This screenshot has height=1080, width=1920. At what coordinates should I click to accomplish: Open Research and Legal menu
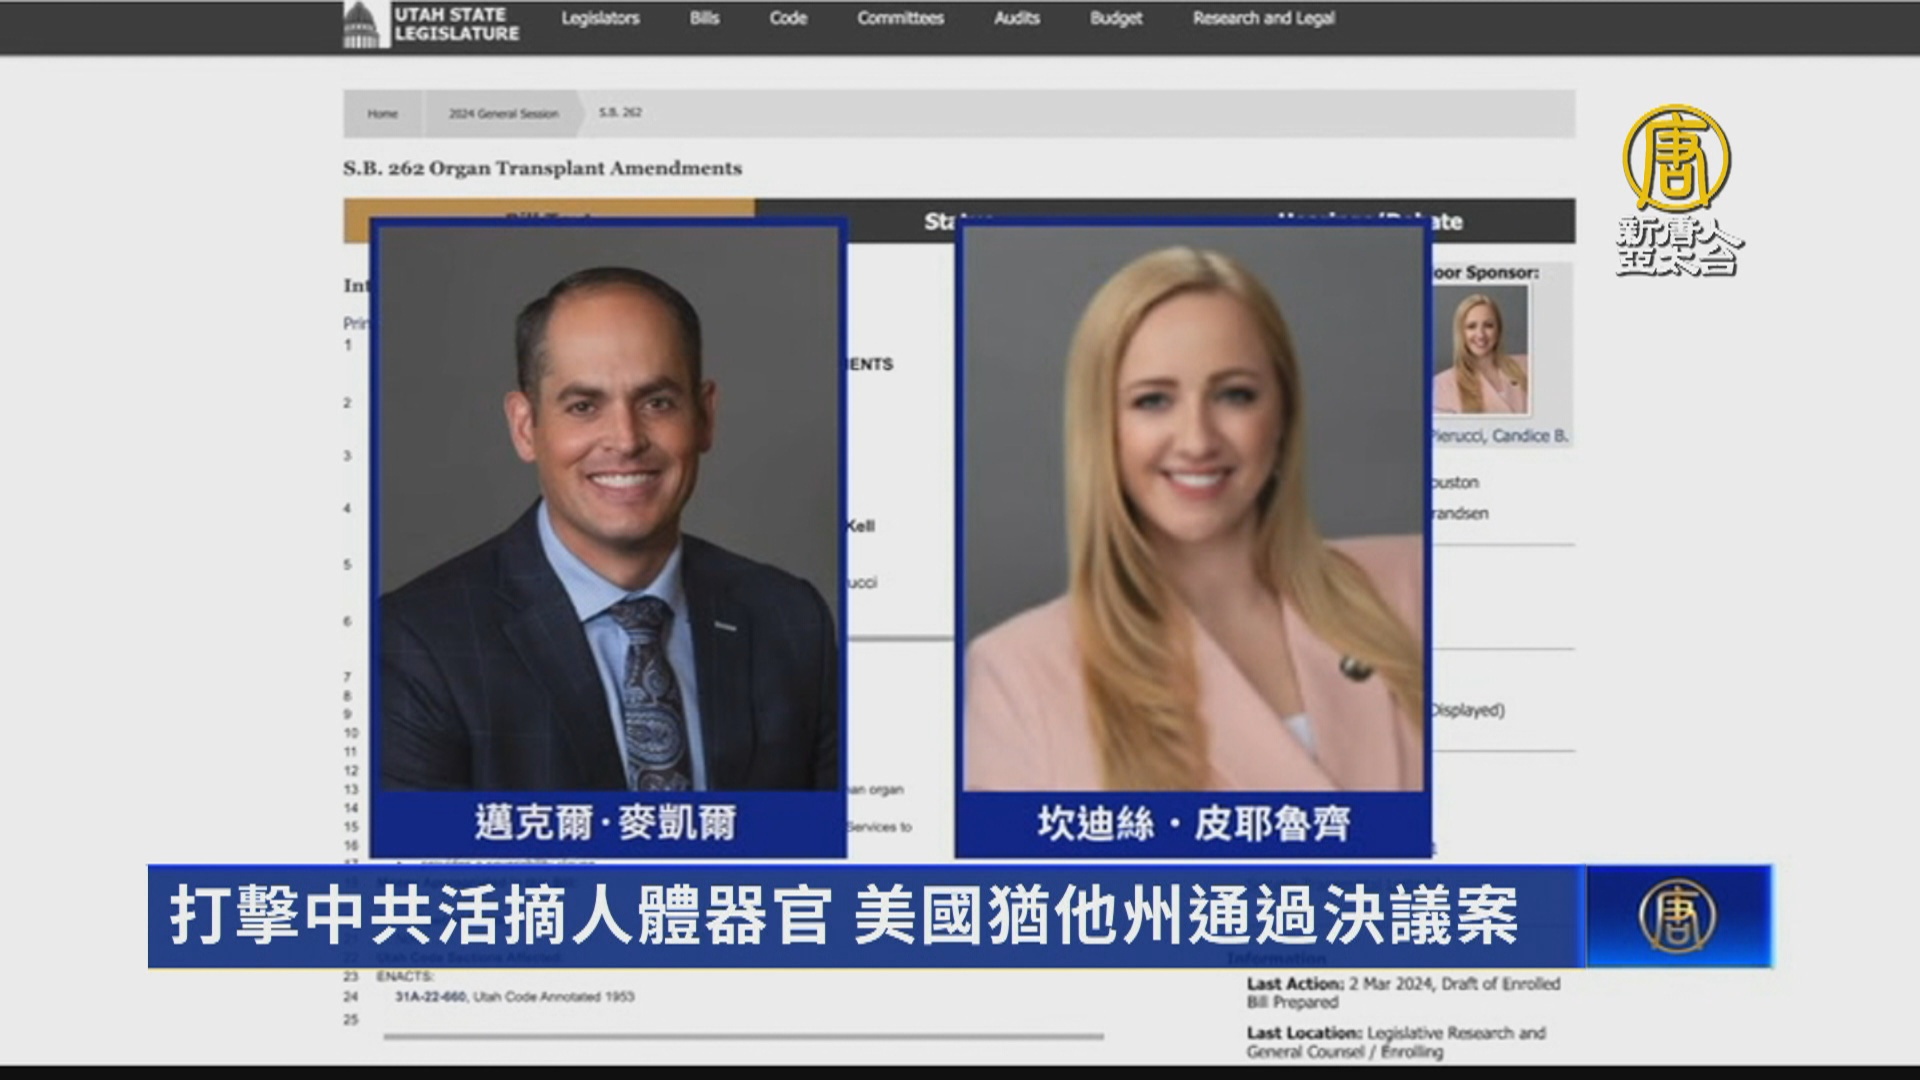(x=1263, y=19)
